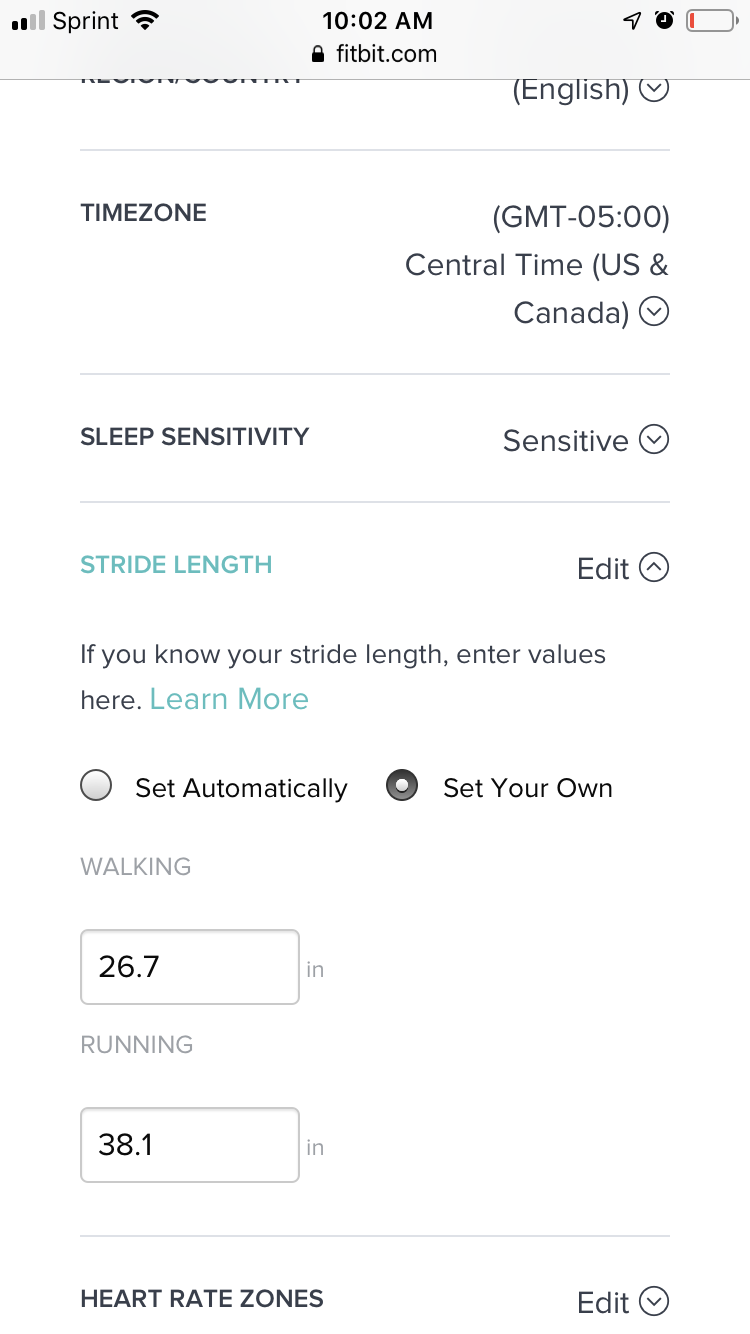Click Edit next to Stride Length
The image size is (750, 1334).
pos(603,569)
